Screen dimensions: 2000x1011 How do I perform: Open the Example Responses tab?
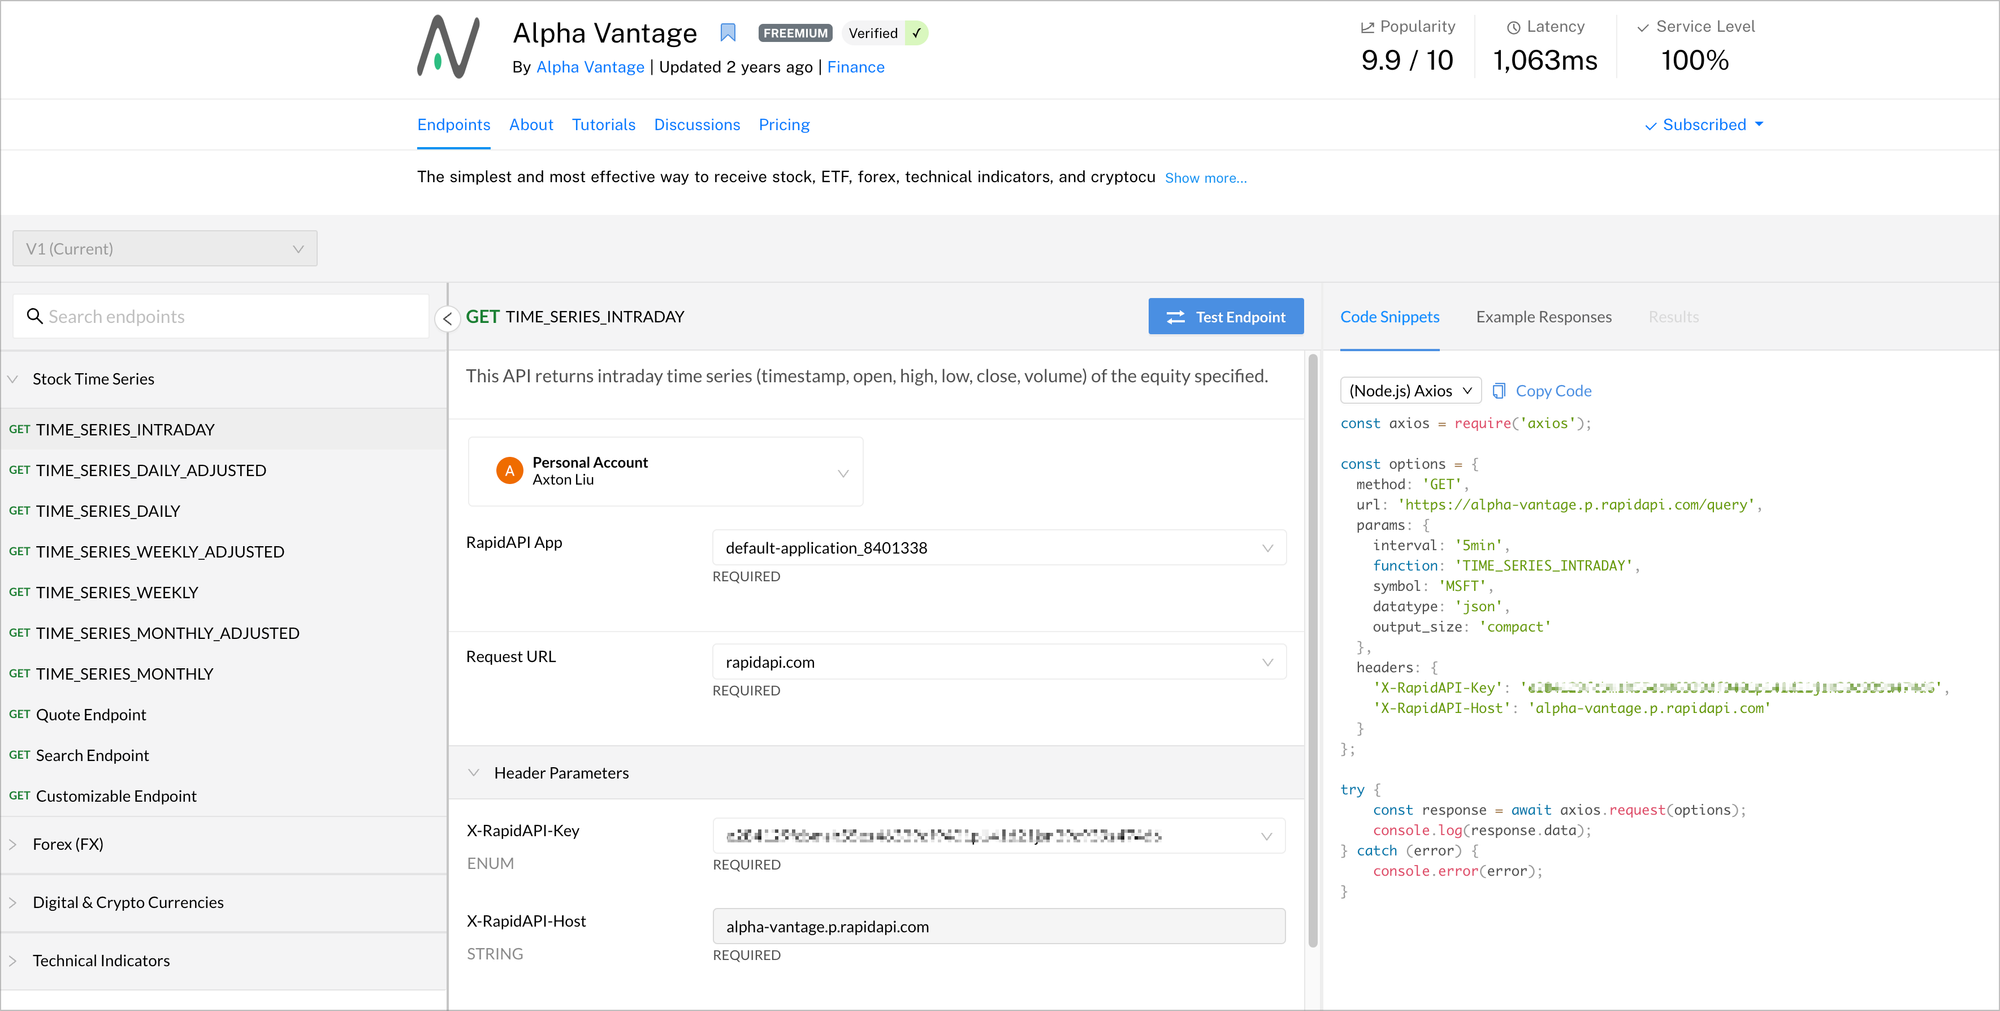[x=1544, y=317]
